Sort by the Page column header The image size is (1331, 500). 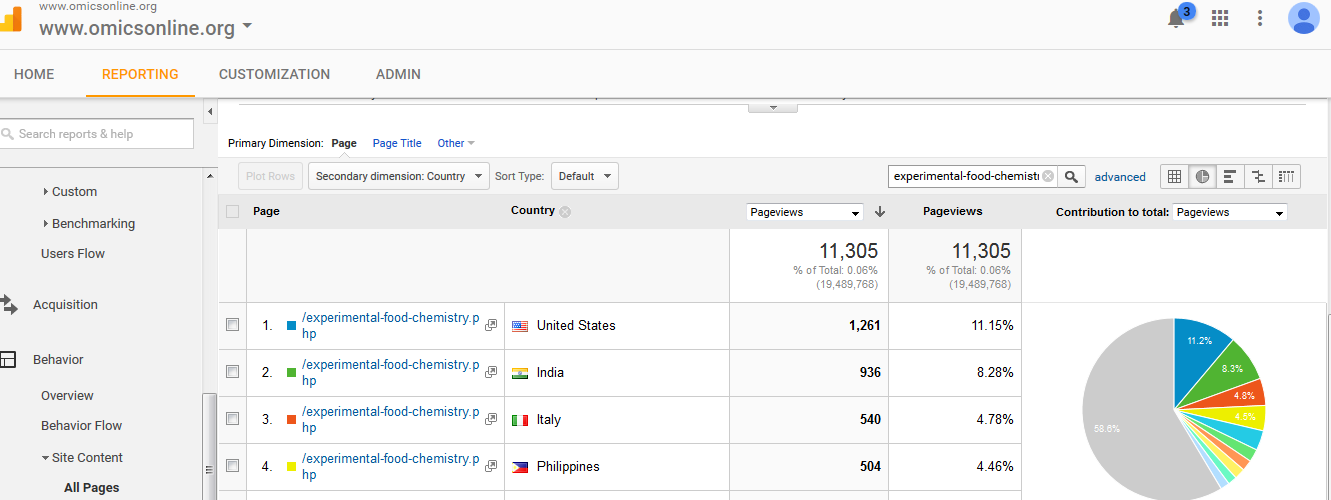[x=266, y=212]
